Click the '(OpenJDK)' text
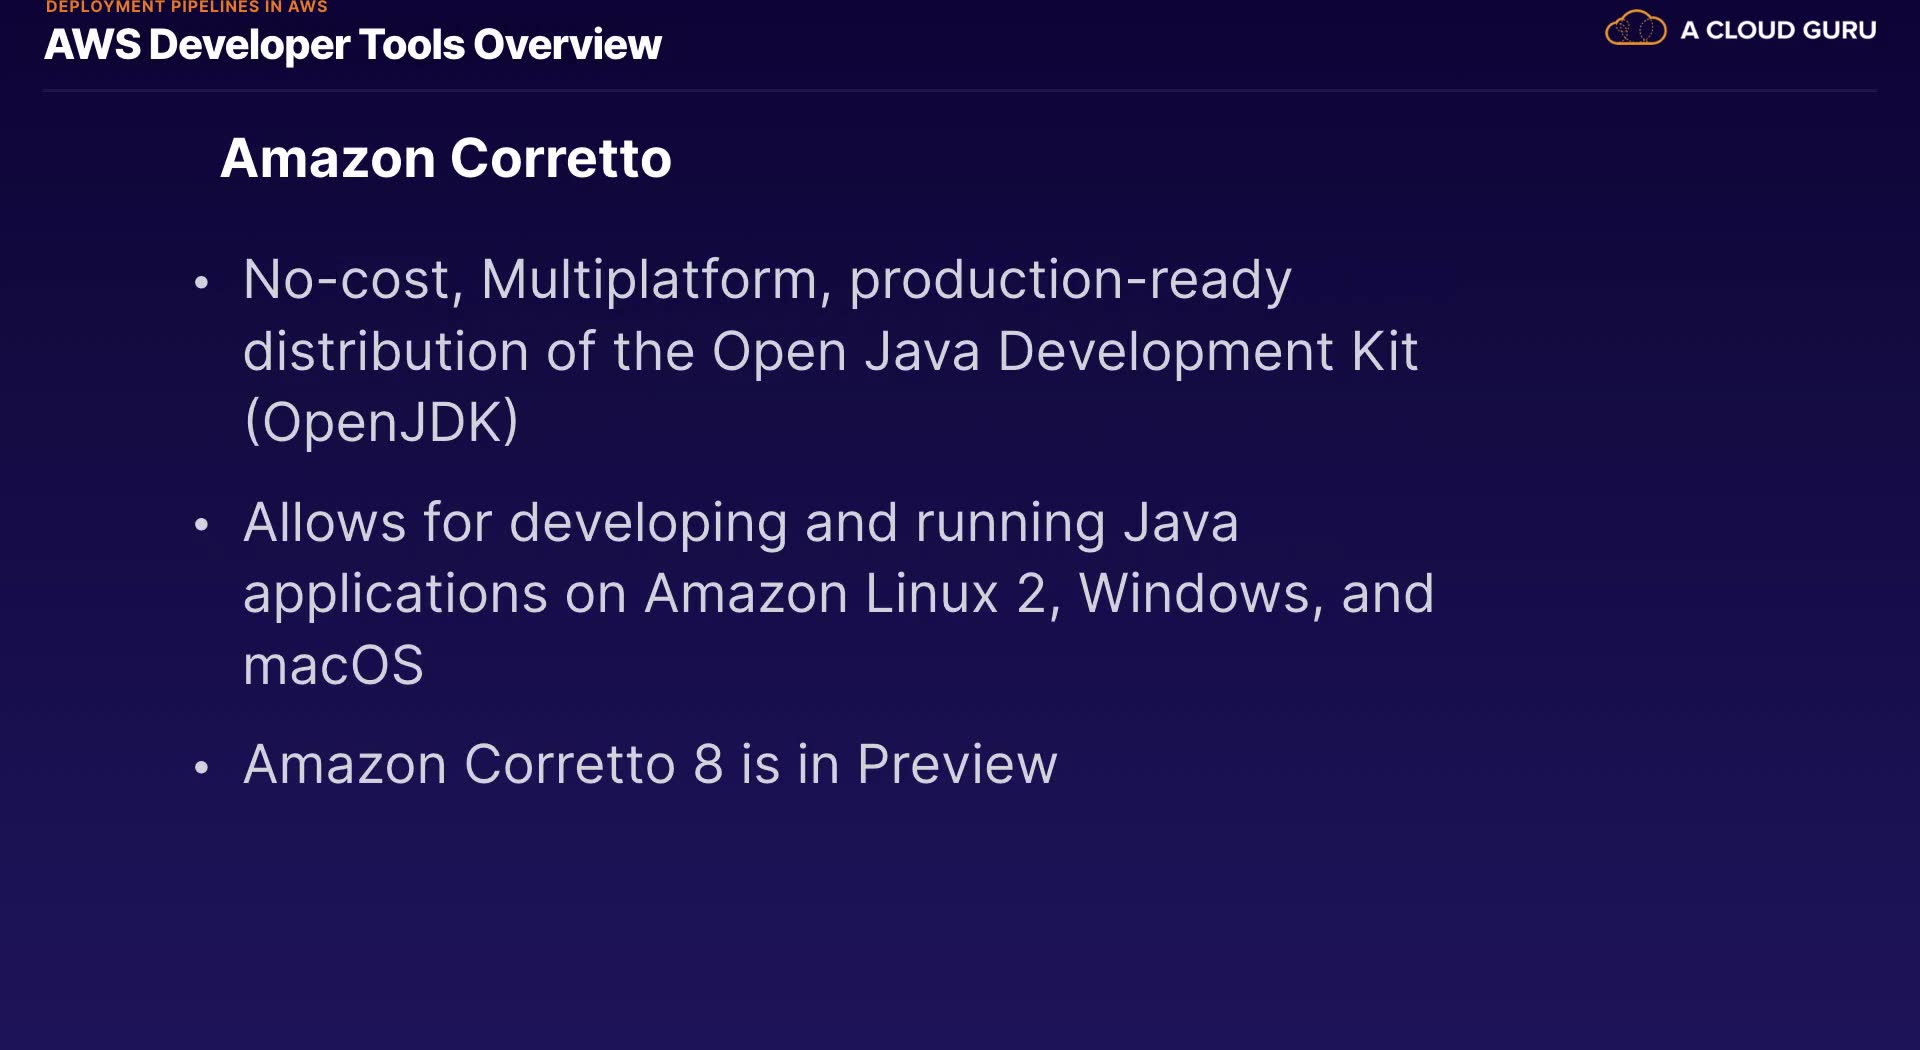This screenshot has width=1920, height=1050. (x=382, y=422)
